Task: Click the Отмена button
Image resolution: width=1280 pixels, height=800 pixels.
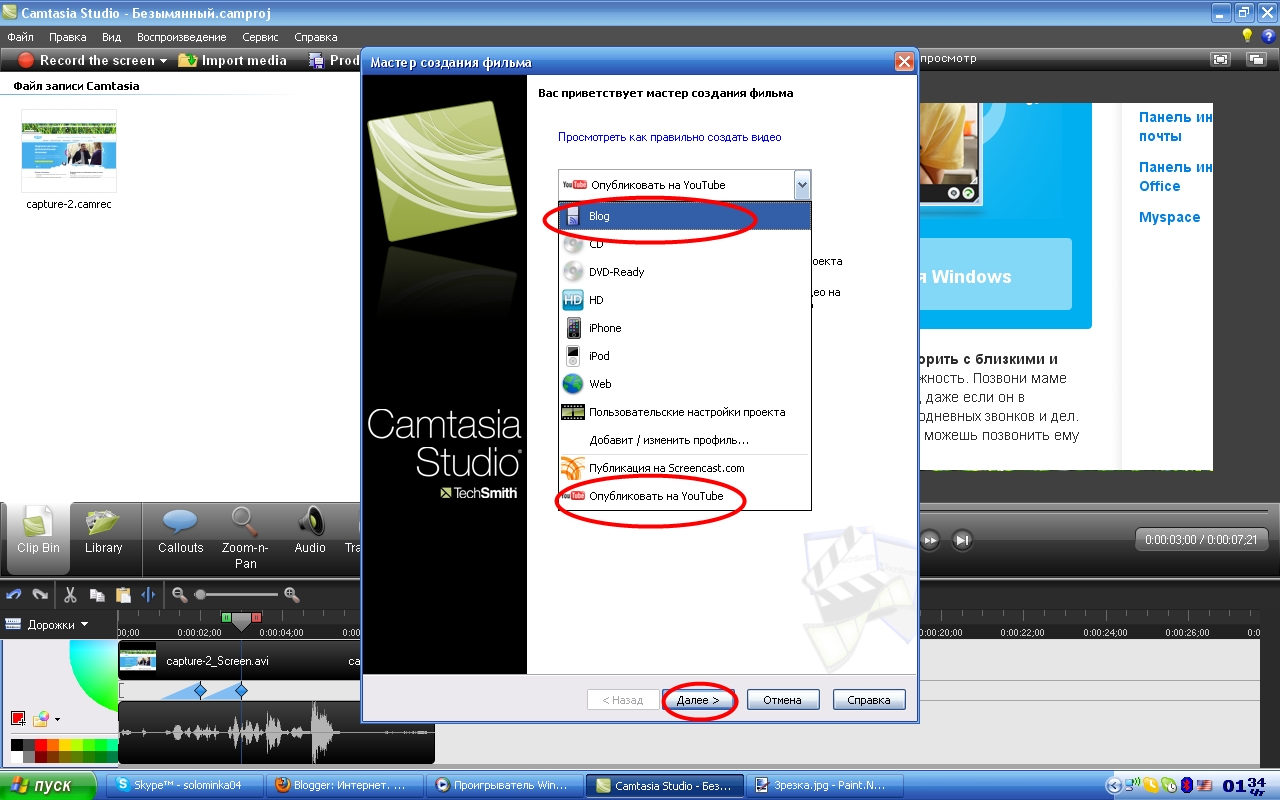Action: 783,700
